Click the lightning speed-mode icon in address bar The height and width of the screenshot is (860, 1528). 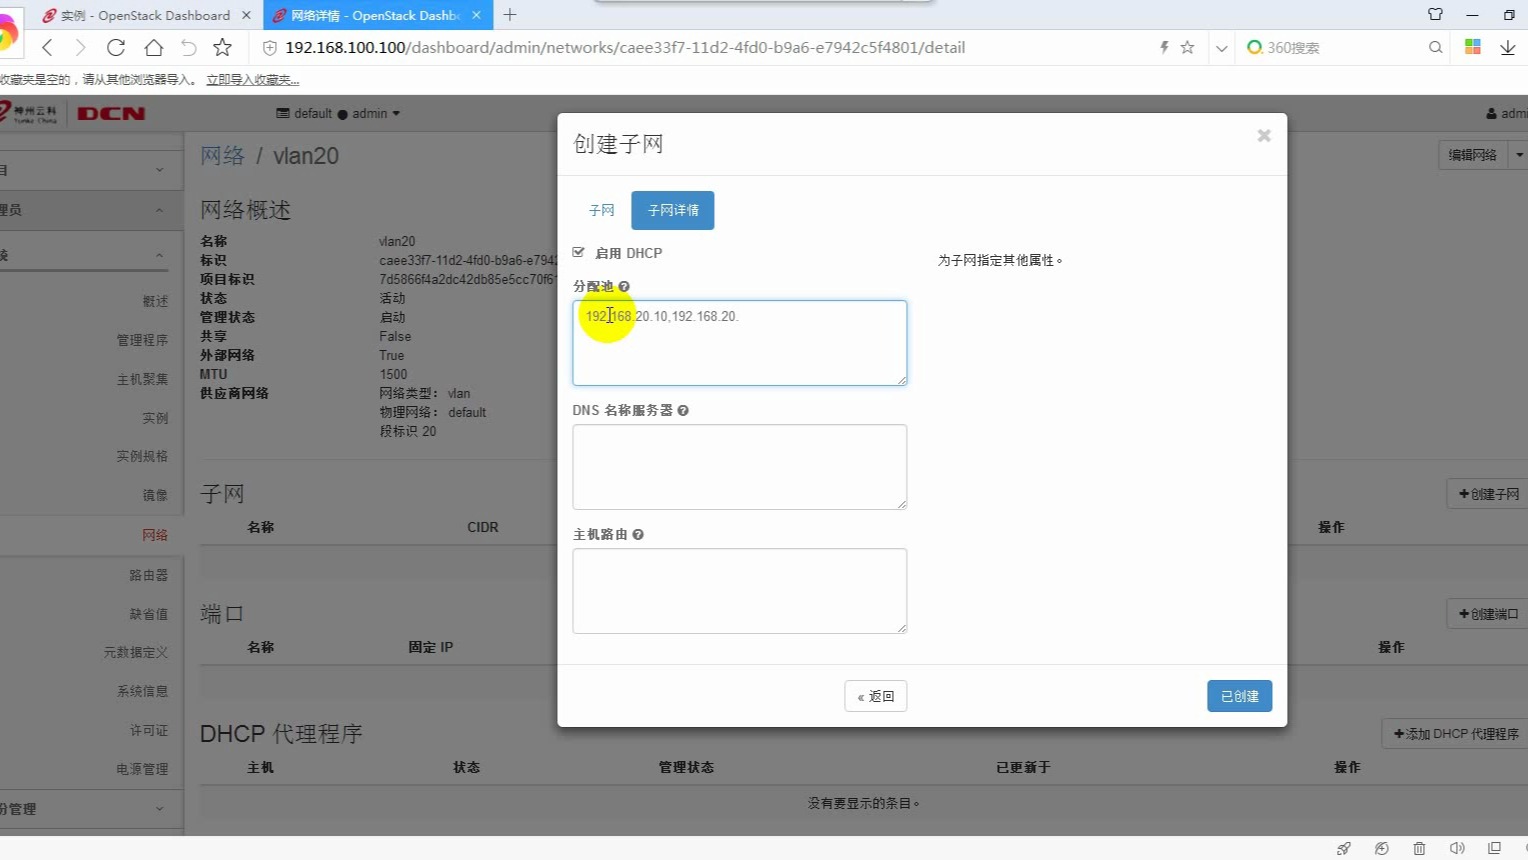1164,47
